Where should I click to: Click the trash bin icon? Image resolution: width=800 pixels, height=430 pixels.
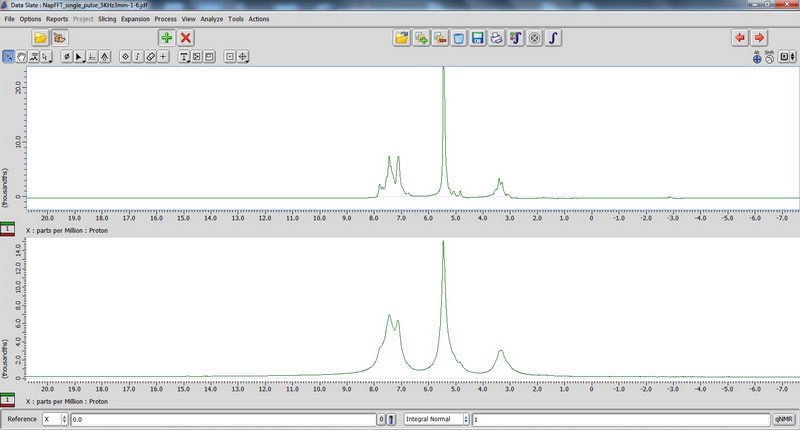click(459, 38)
